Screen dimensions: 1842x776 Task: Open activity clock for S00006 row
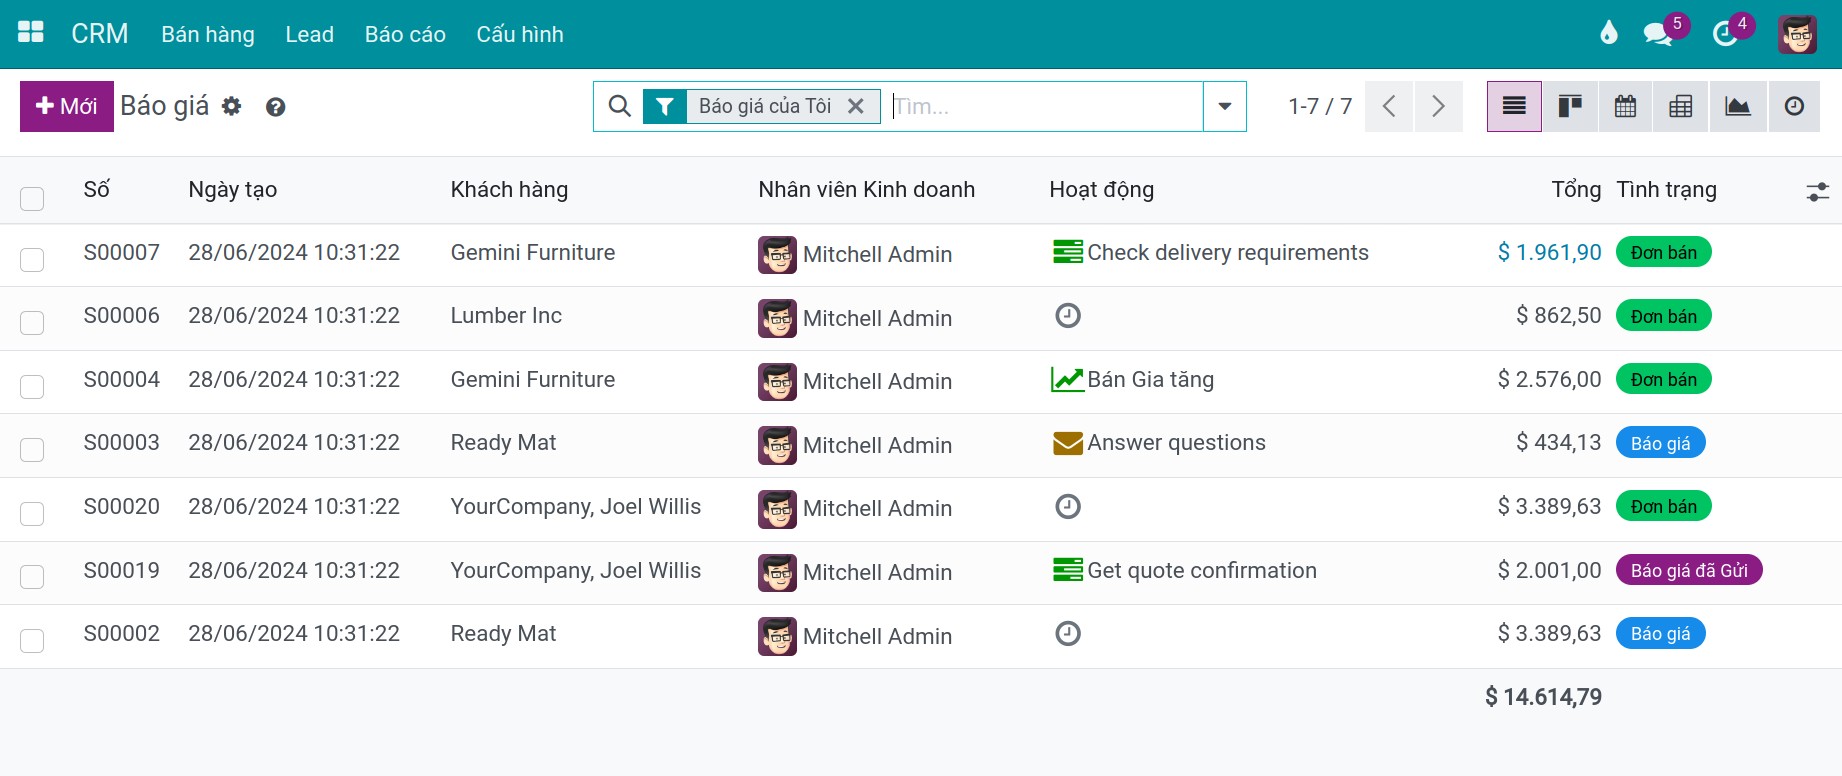(1068, 316)
